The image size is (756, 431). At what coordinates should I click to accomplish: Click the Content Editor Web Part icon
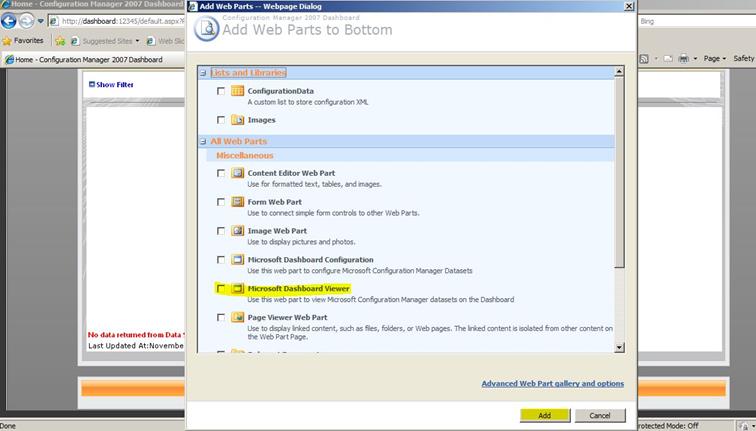(237, 173)
